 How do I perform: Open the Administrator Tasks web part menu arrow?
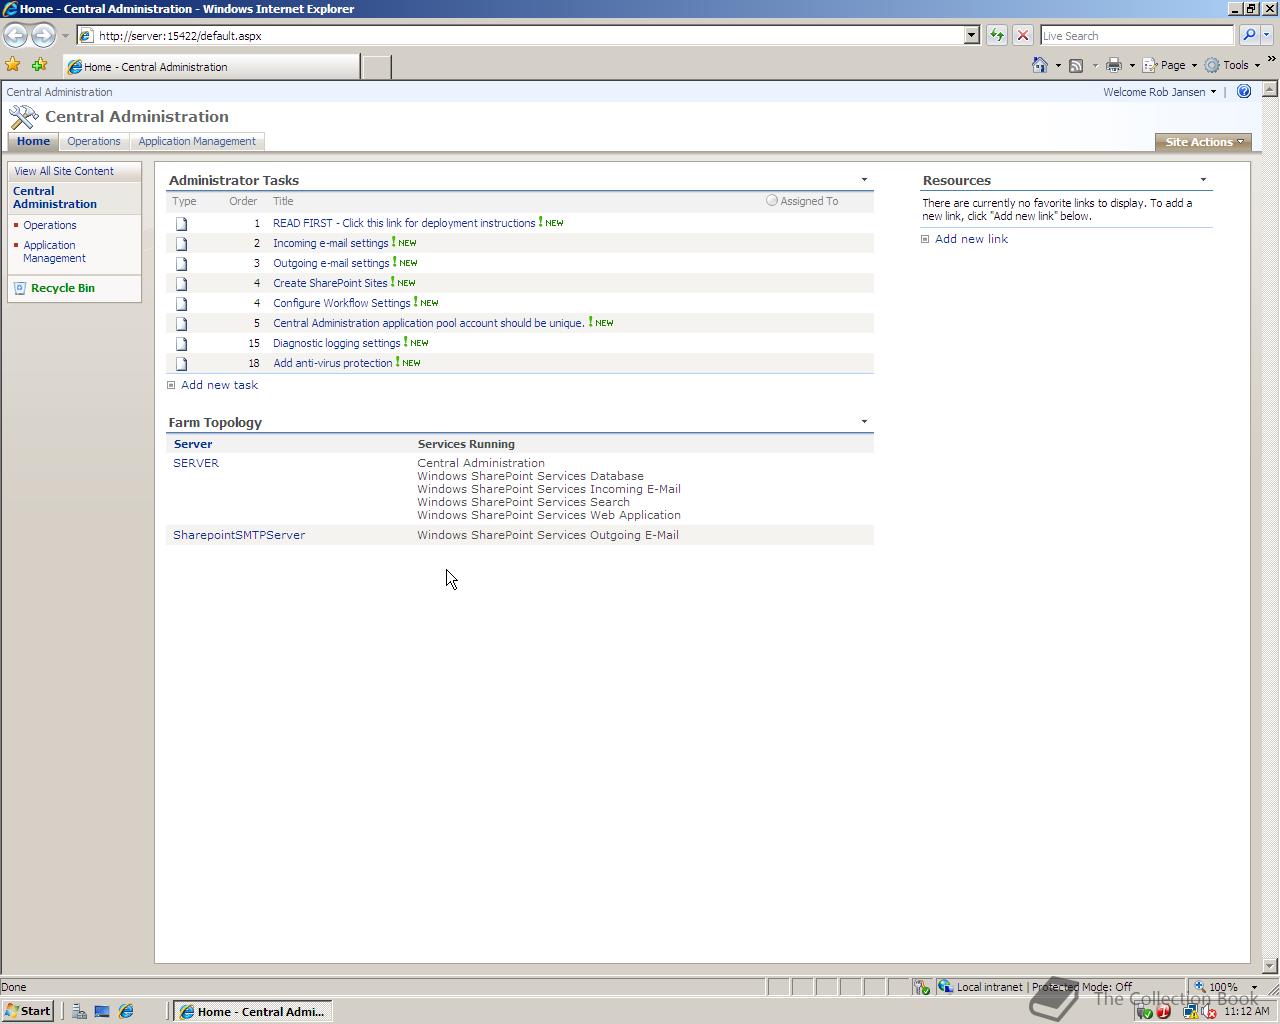pos(864,180)
